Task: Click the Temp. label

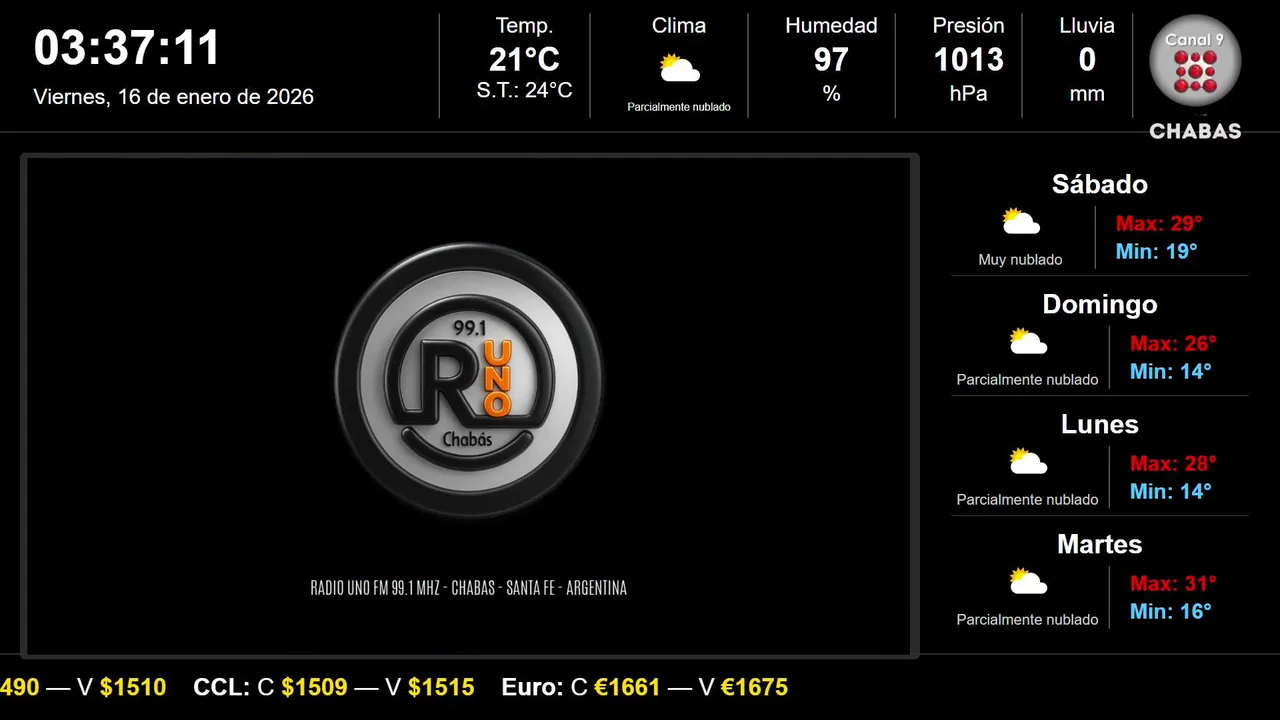Action: coord(524,26)
